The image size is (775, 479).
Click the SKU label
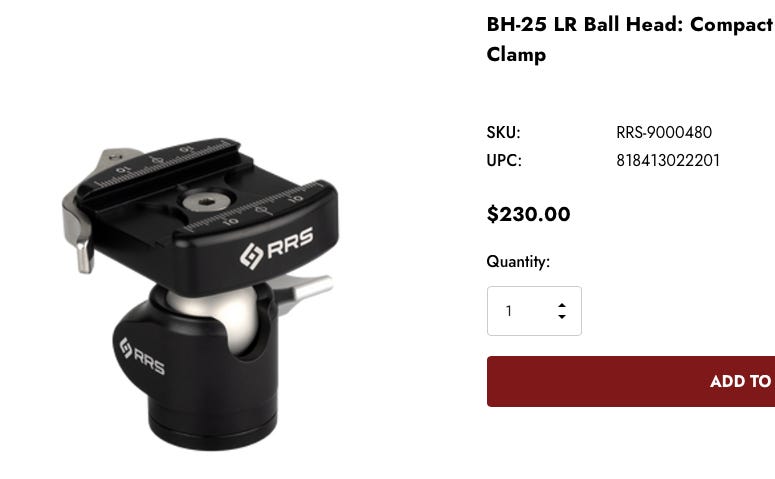pos(503,132)
